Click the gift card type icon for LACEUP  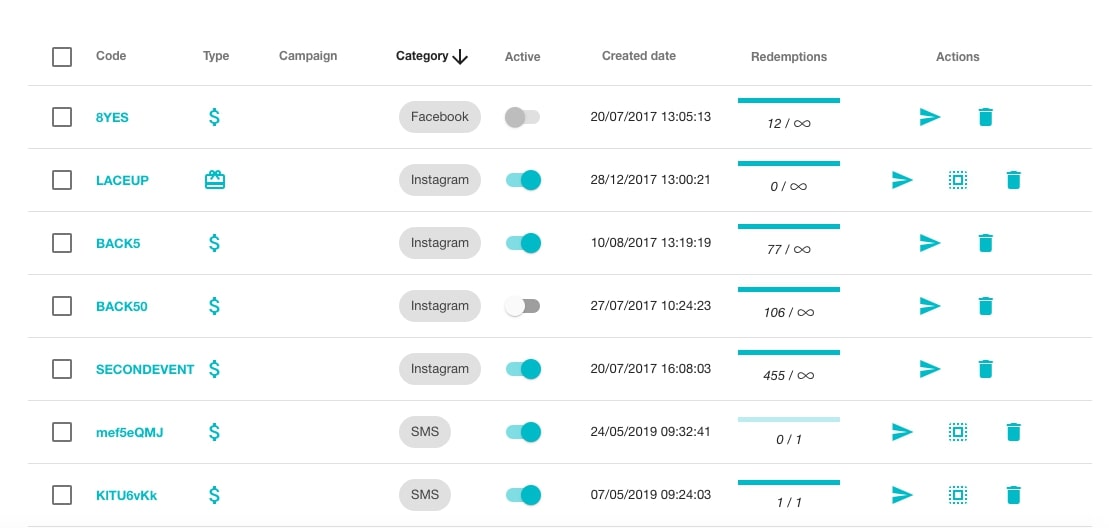[214, 180]
